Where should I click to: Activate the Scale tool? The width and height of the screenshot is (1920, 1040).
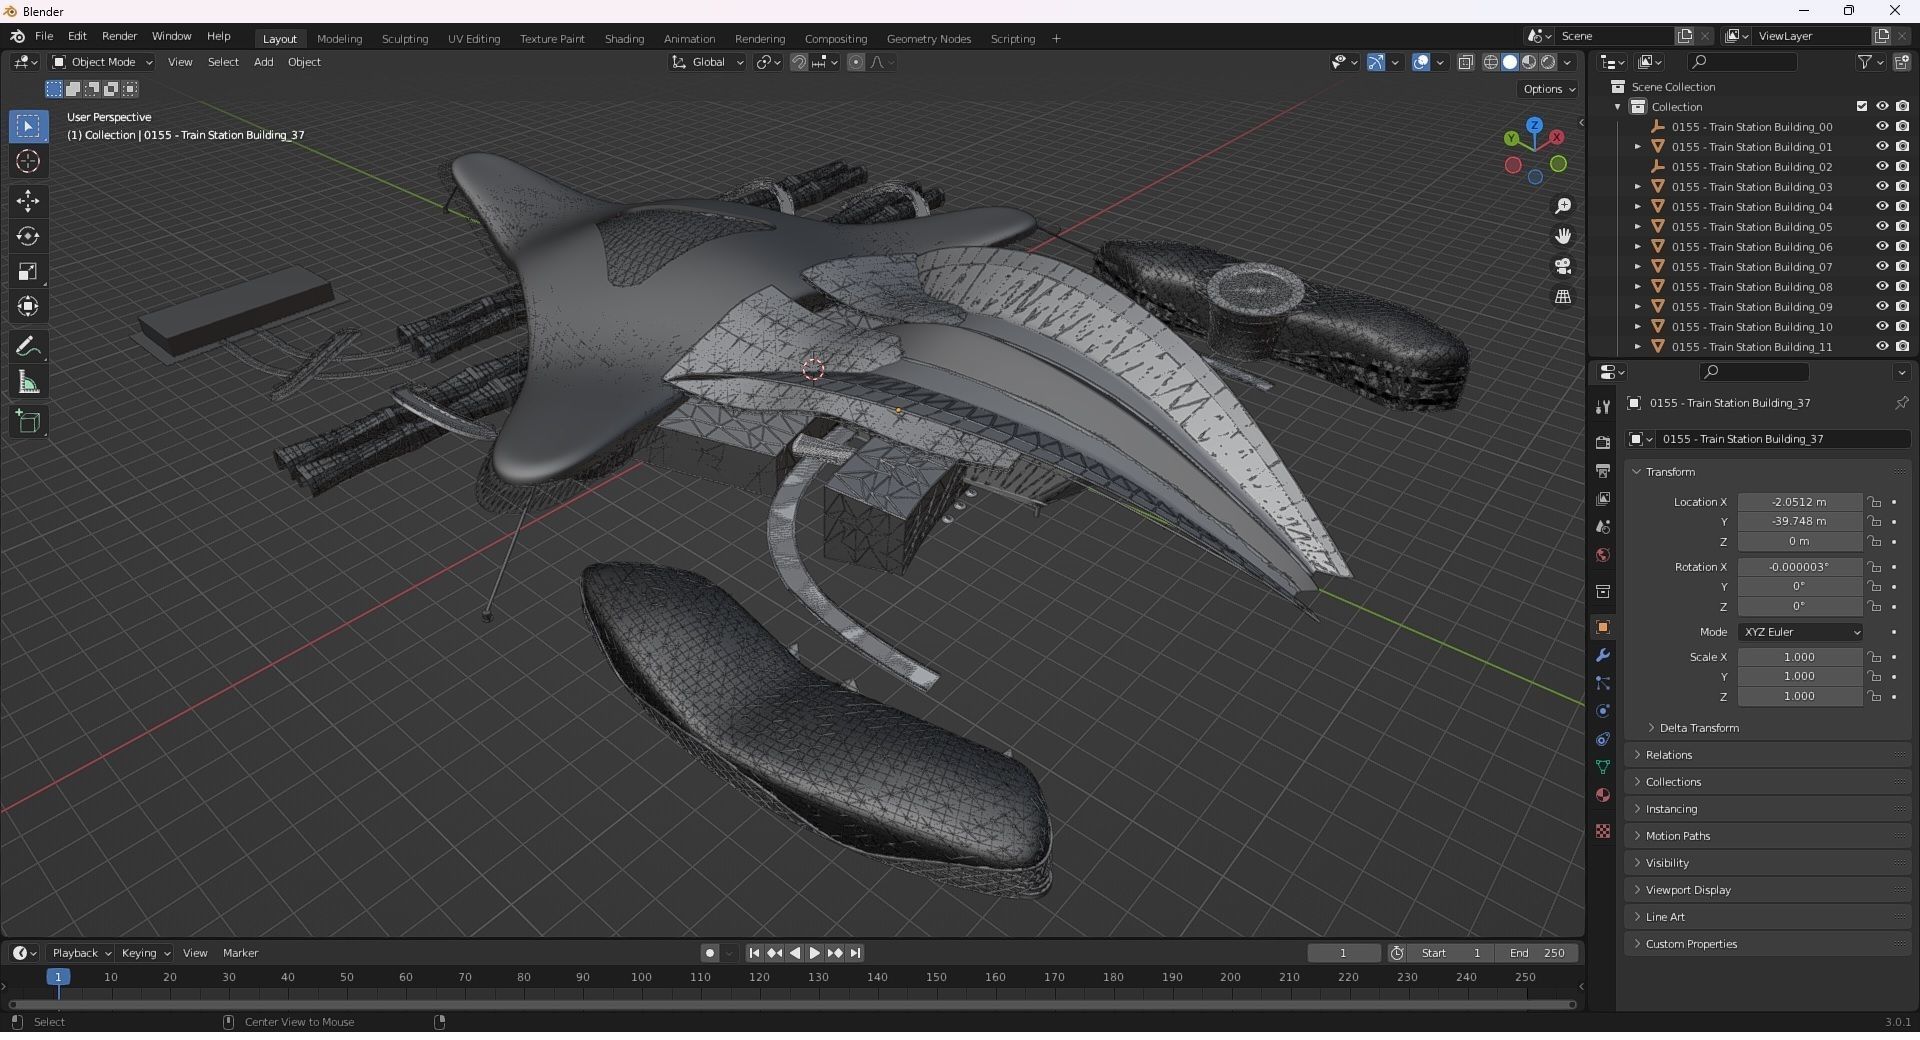(x=28, y=271)
